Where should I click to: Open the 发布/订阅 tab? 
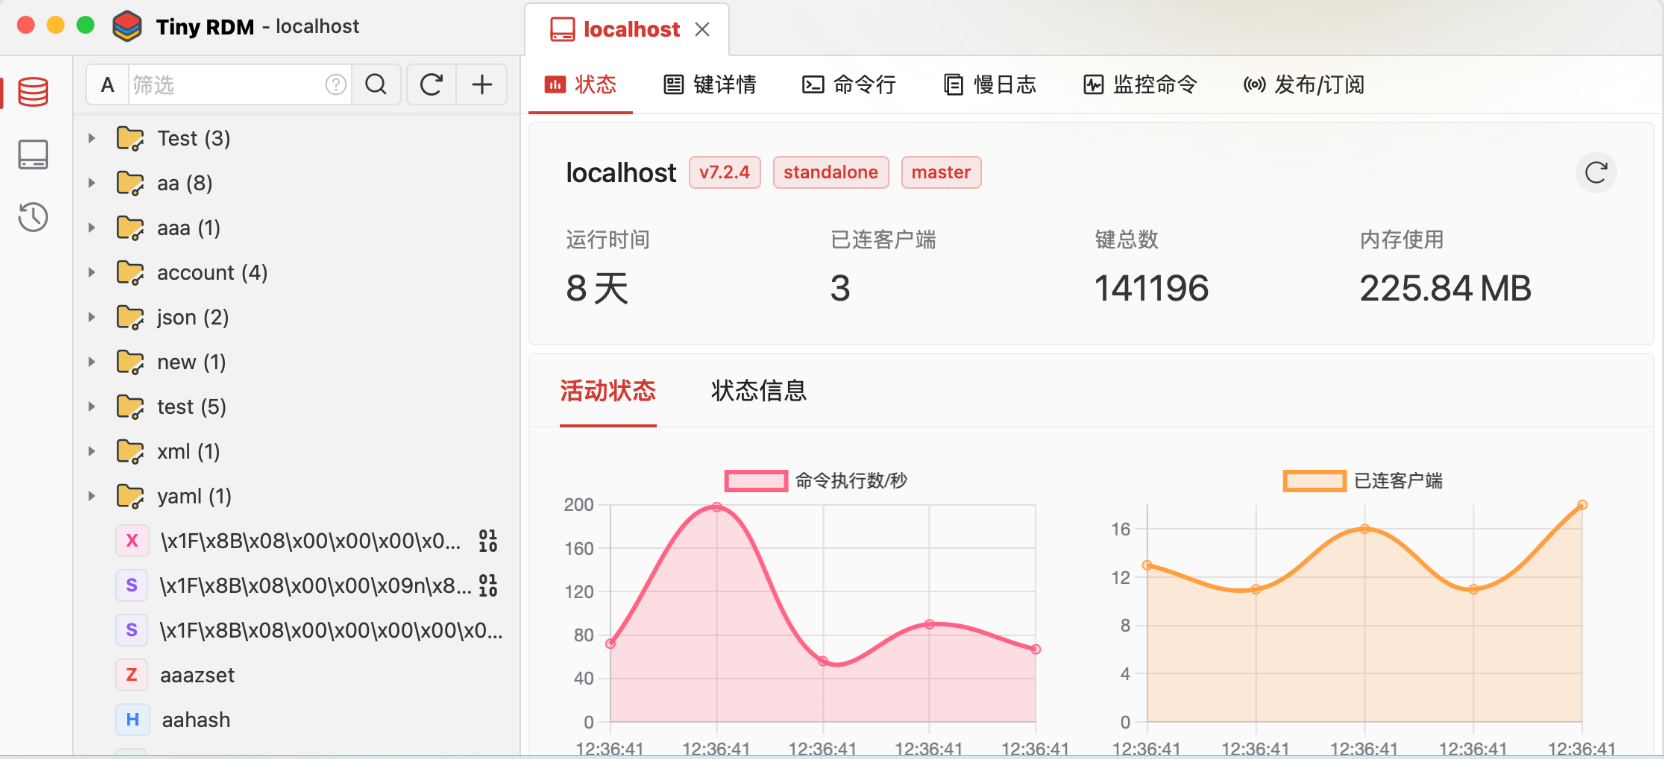pos(1303,85)
